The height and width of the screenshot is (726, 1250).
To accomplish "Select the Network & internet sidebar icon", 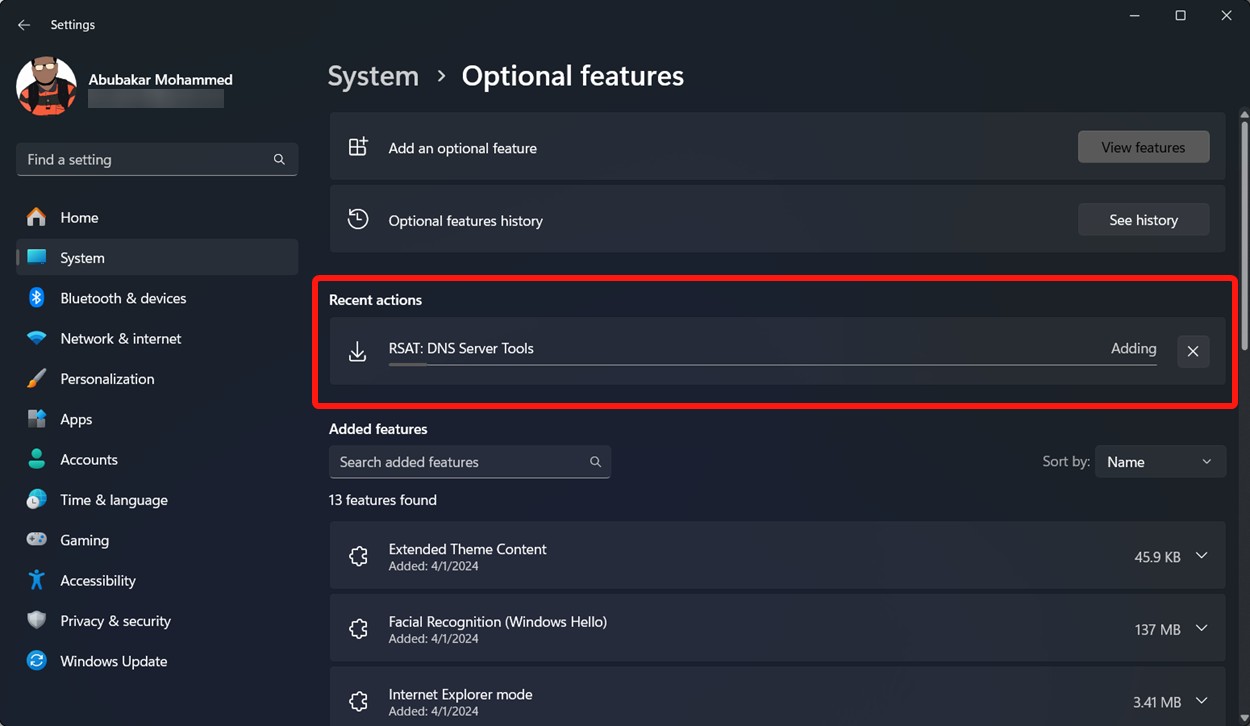I will coord(36,338).
